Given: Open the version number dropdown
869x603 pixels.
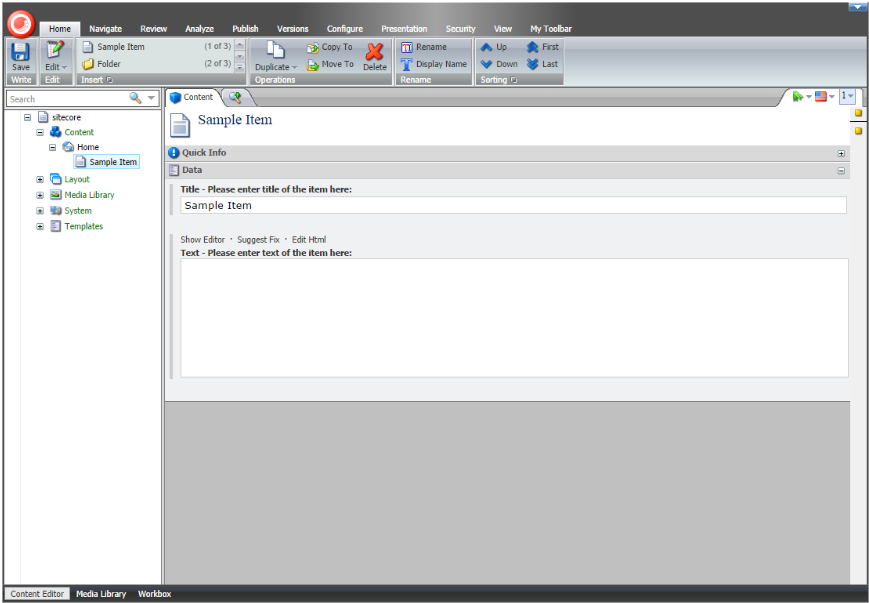Looking at the screenshot, I should (x=847, y=96).
